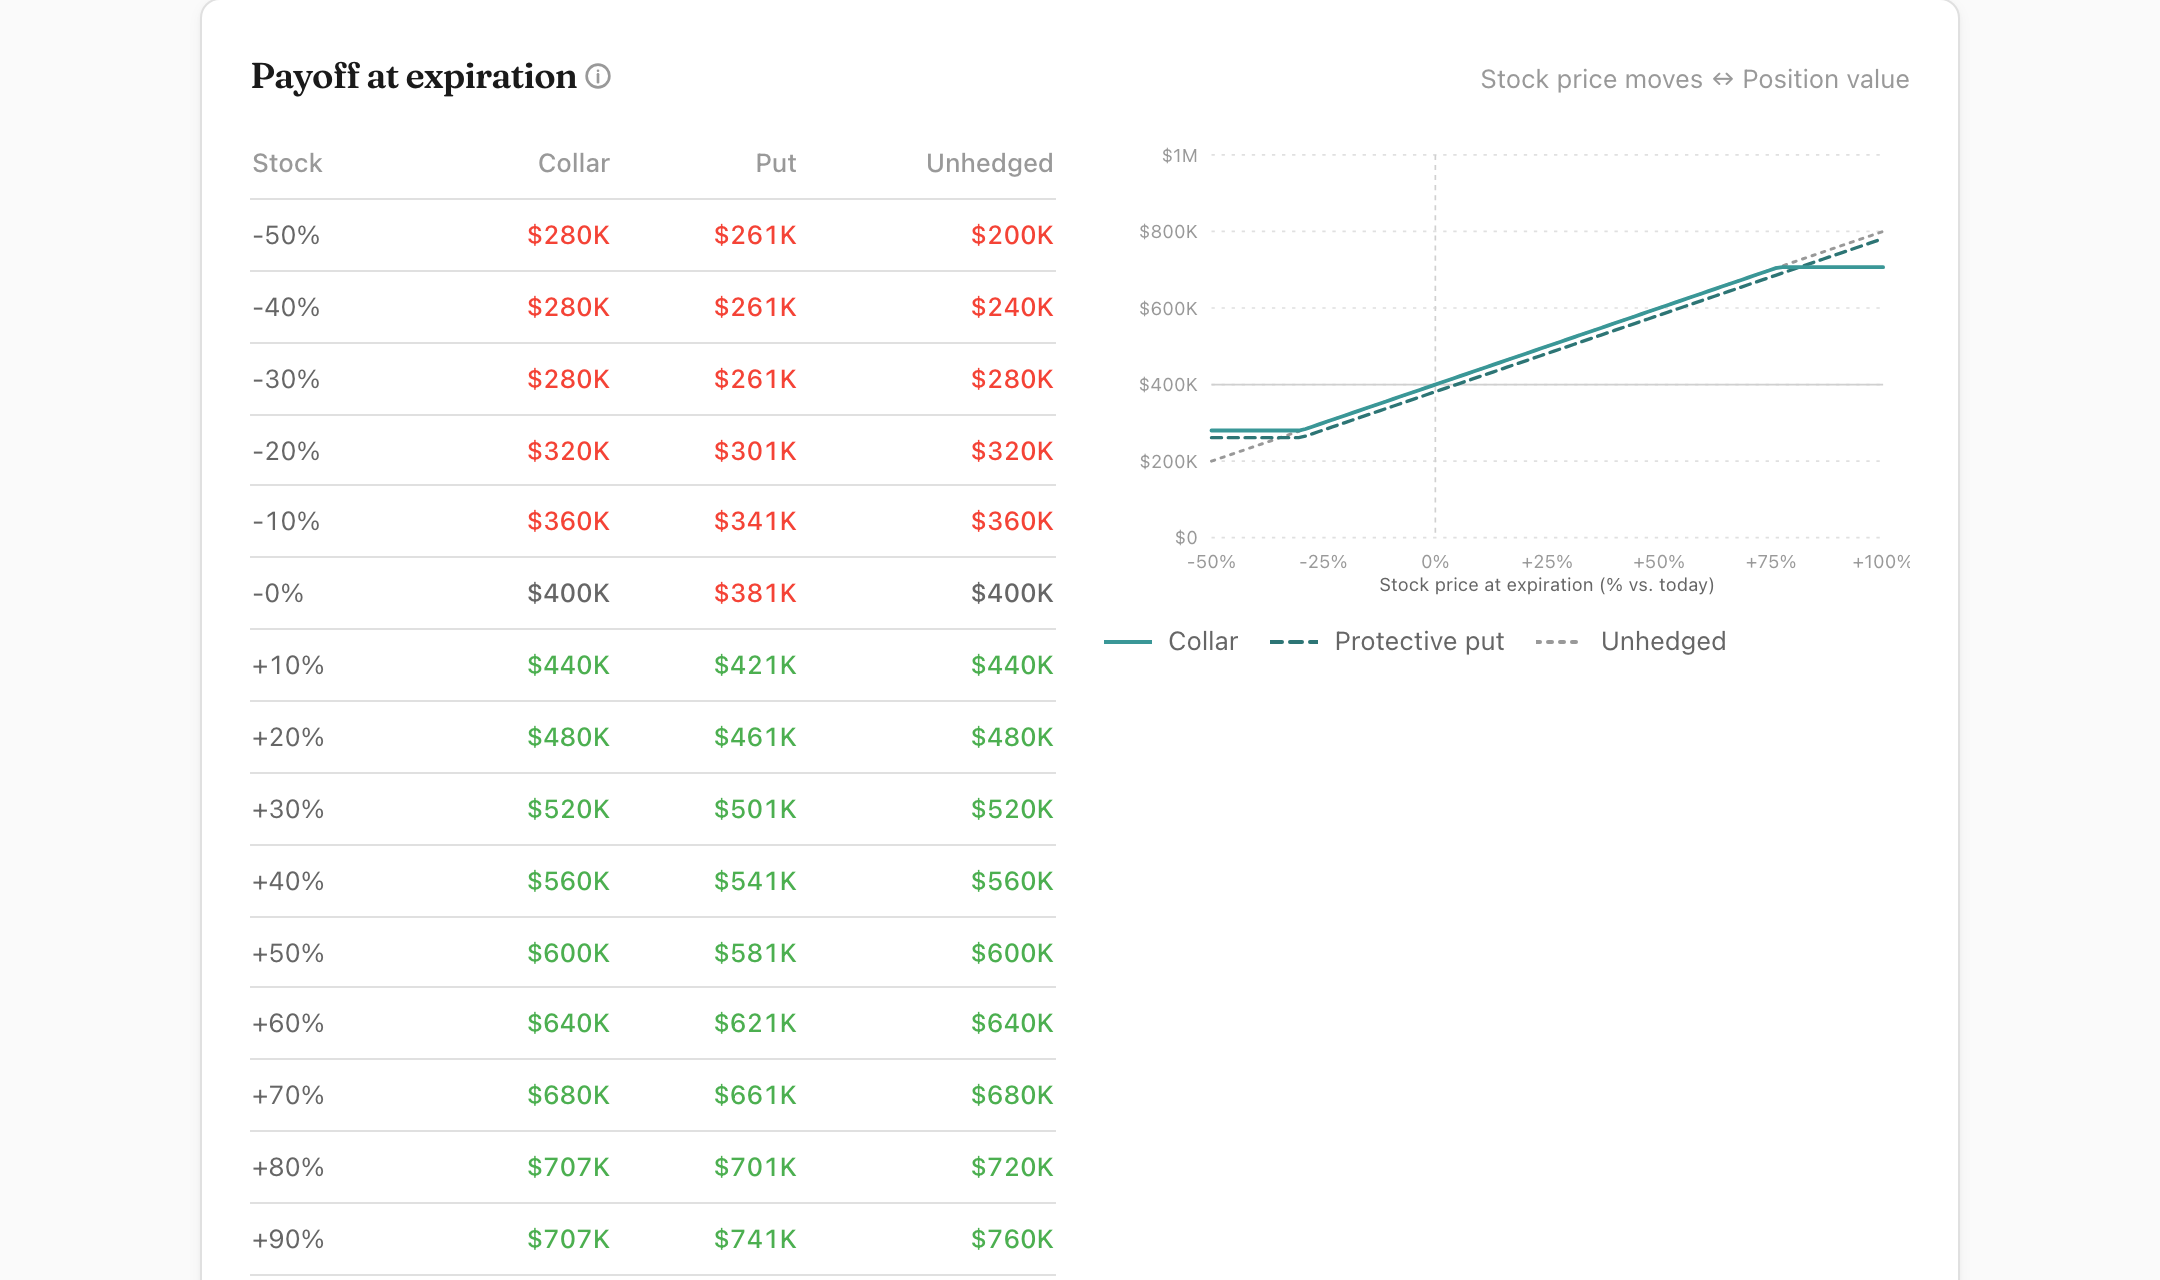
Task: Click the $720K Unhedged value
Action: (1012, 1167)
